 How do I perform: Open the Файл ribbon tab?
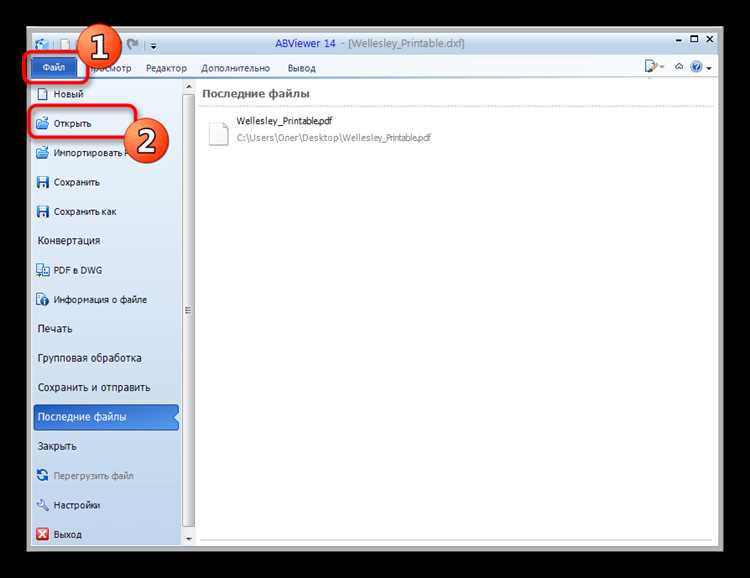[54, 67]
